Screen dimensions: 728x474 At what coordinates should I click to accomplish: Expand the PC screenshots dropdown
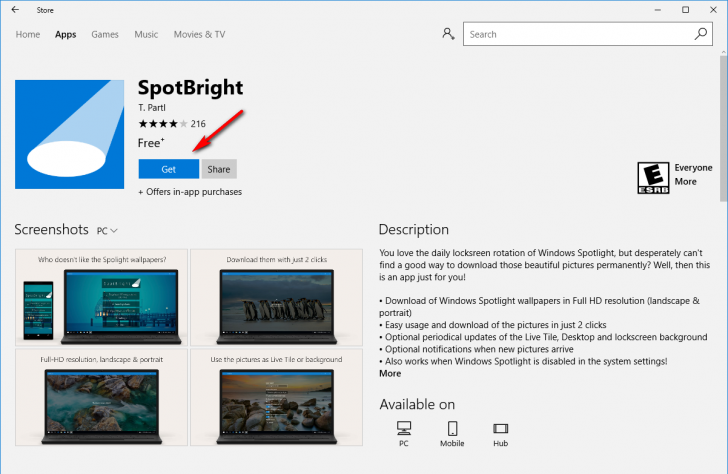click(107, 231)
